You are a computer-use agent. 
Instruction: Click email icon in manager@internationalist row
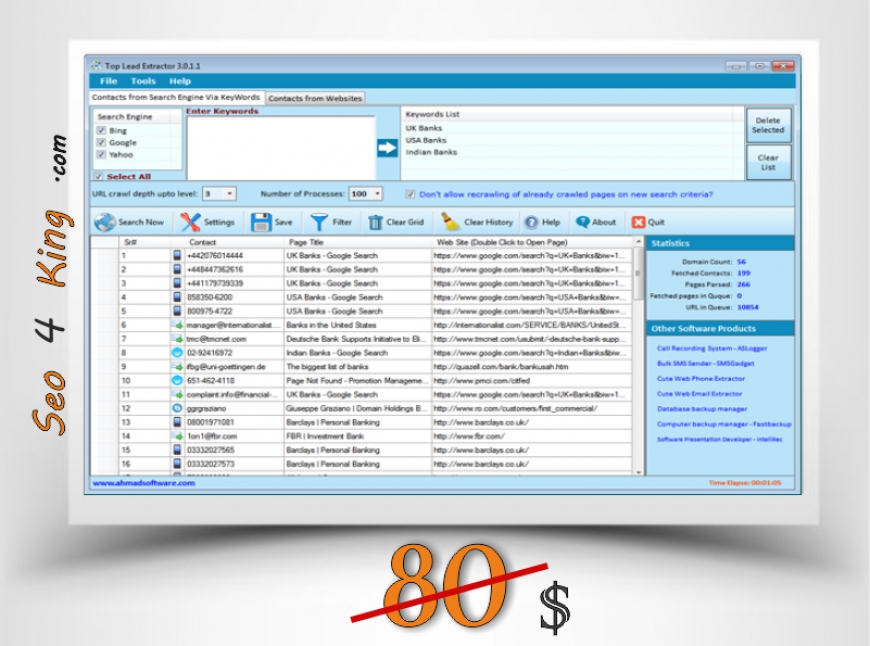click(x=178, y=325)
